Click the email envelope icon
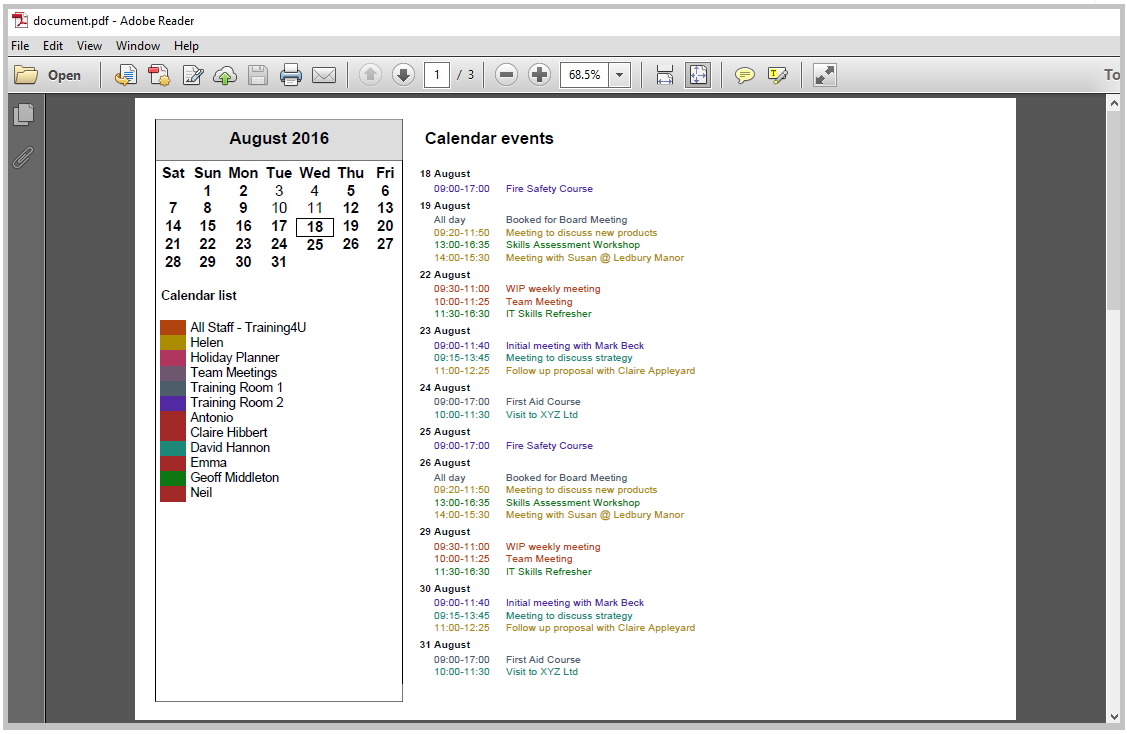This screenshot has height=734, width=1127. tap(324, 75)
